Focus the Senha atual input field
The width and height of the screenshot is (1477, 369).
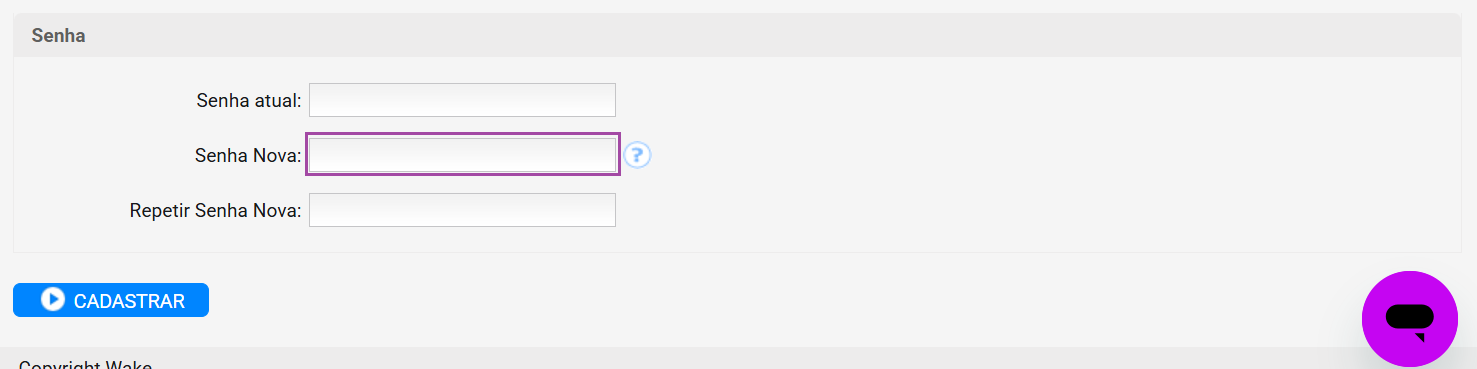[x=462, y=100]
